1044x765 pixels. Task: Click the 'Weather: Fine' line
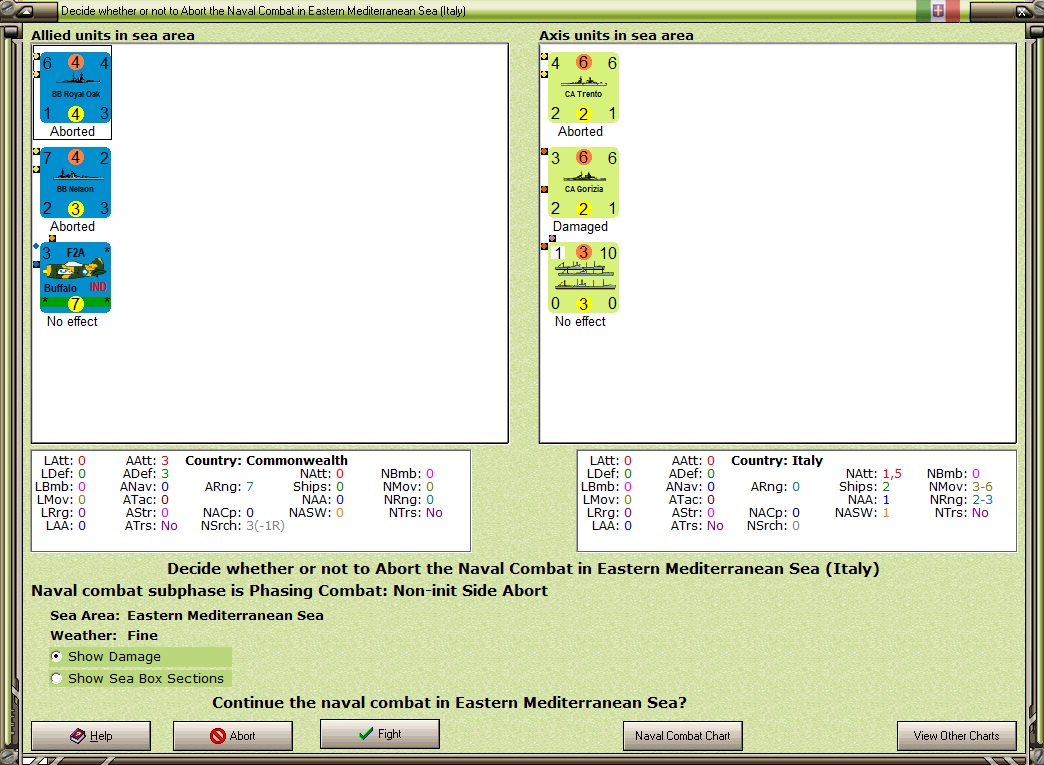(x=104, y=635)
